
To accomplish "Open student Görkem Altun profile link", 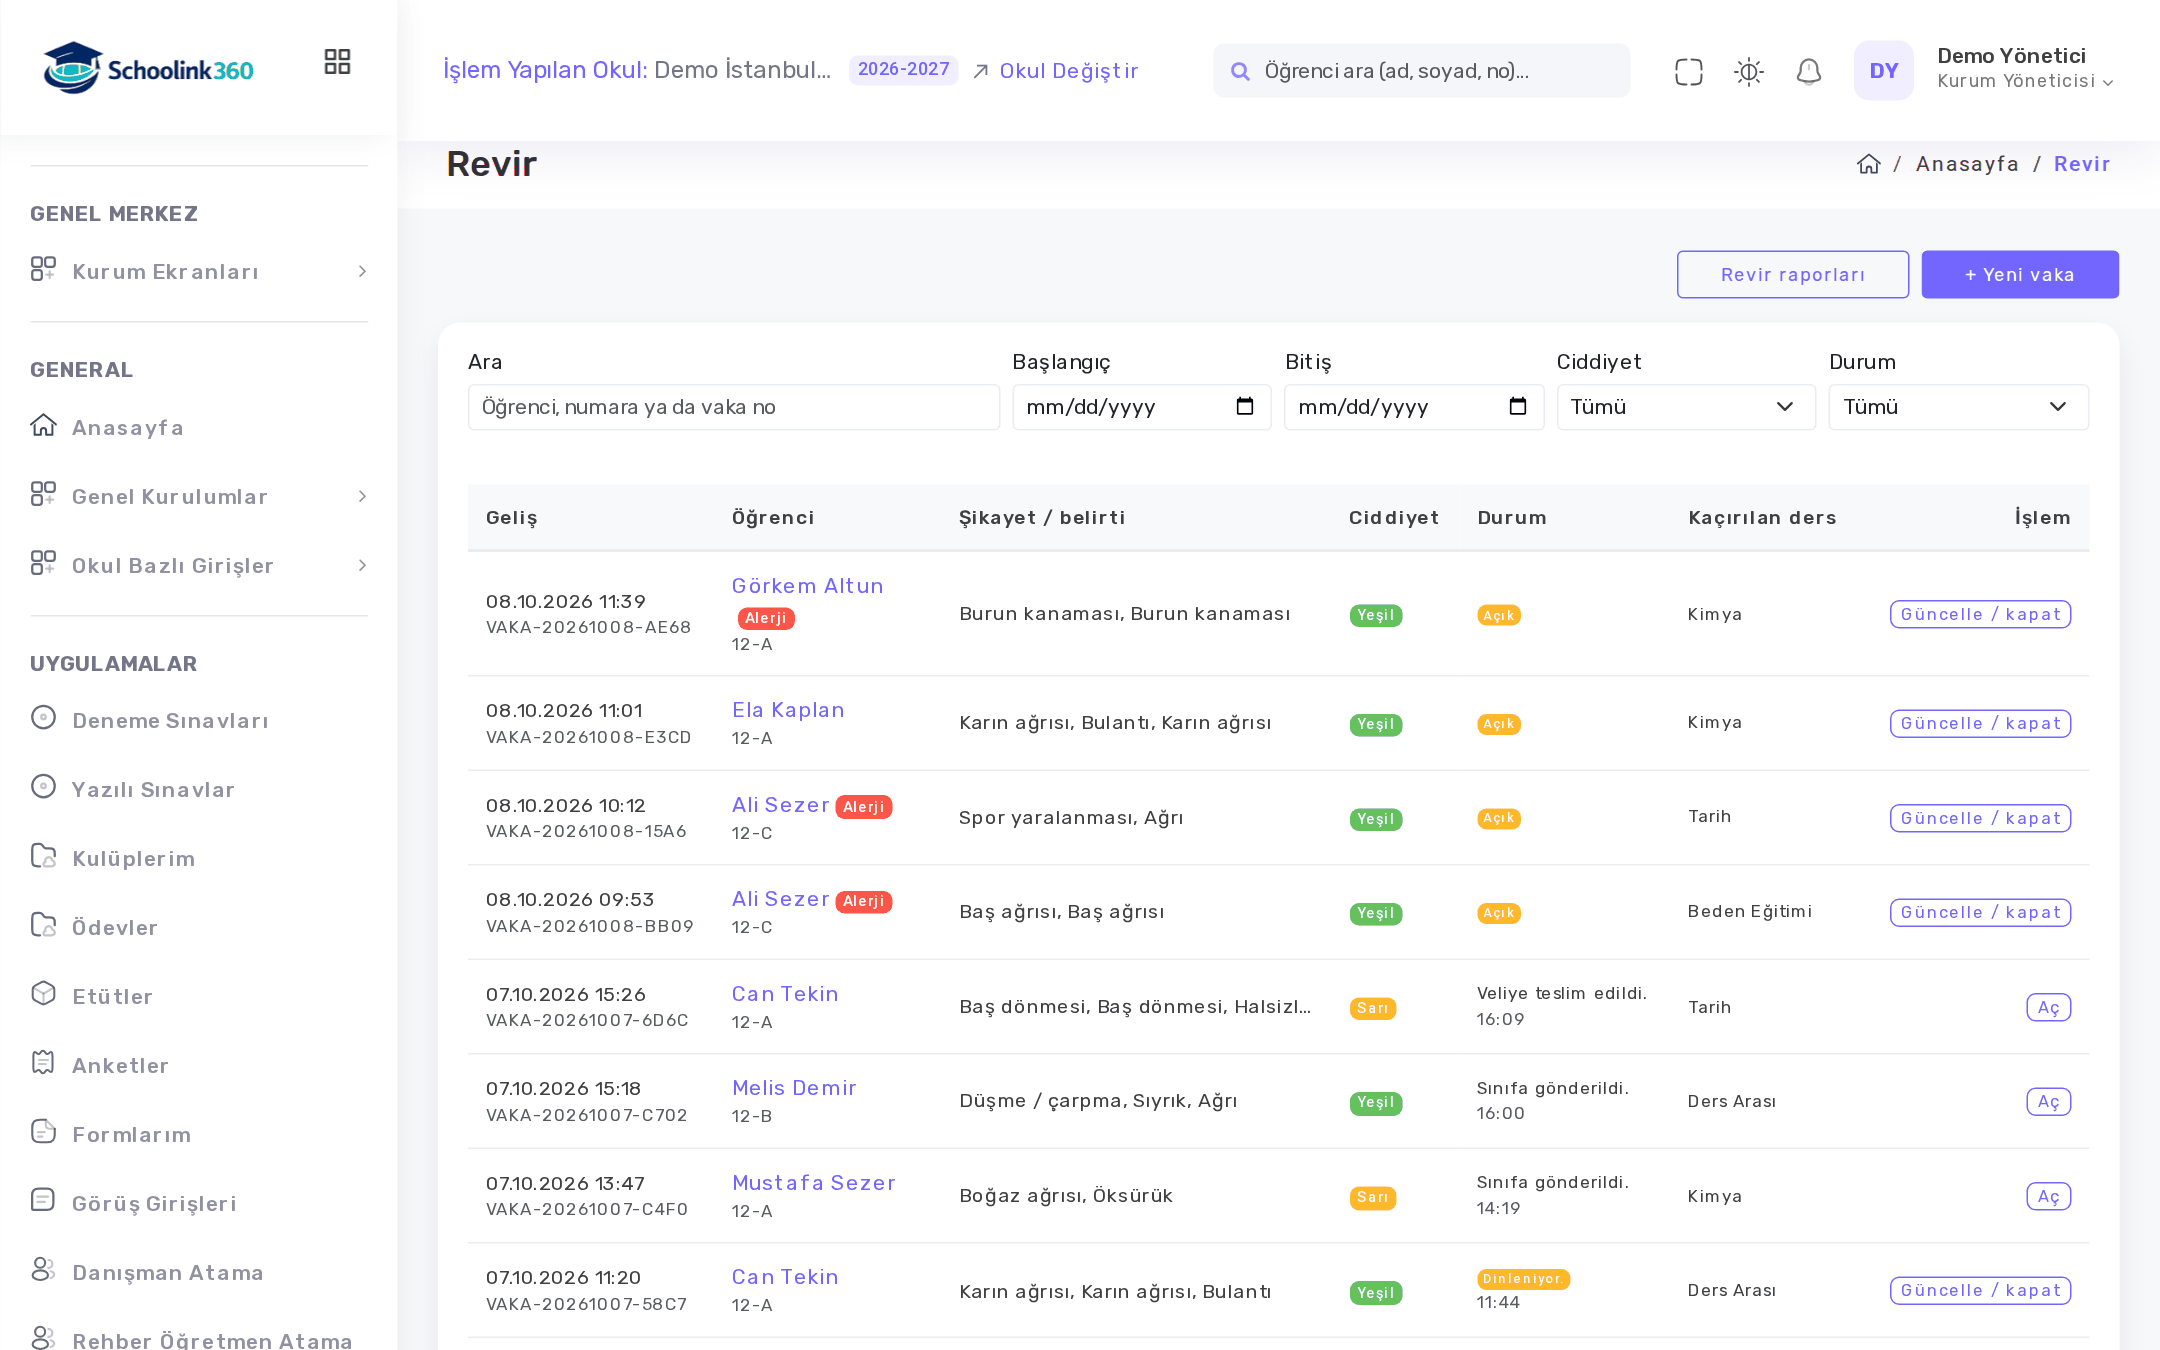I will [807, 586].
